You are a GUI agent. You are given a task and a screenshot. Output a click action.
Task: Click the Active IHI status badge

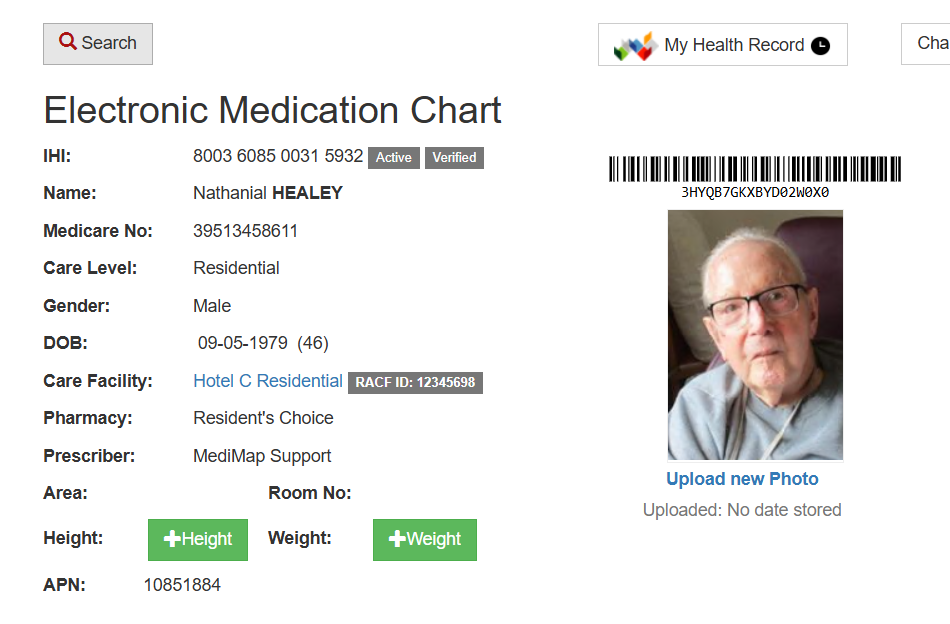(394, 158)
